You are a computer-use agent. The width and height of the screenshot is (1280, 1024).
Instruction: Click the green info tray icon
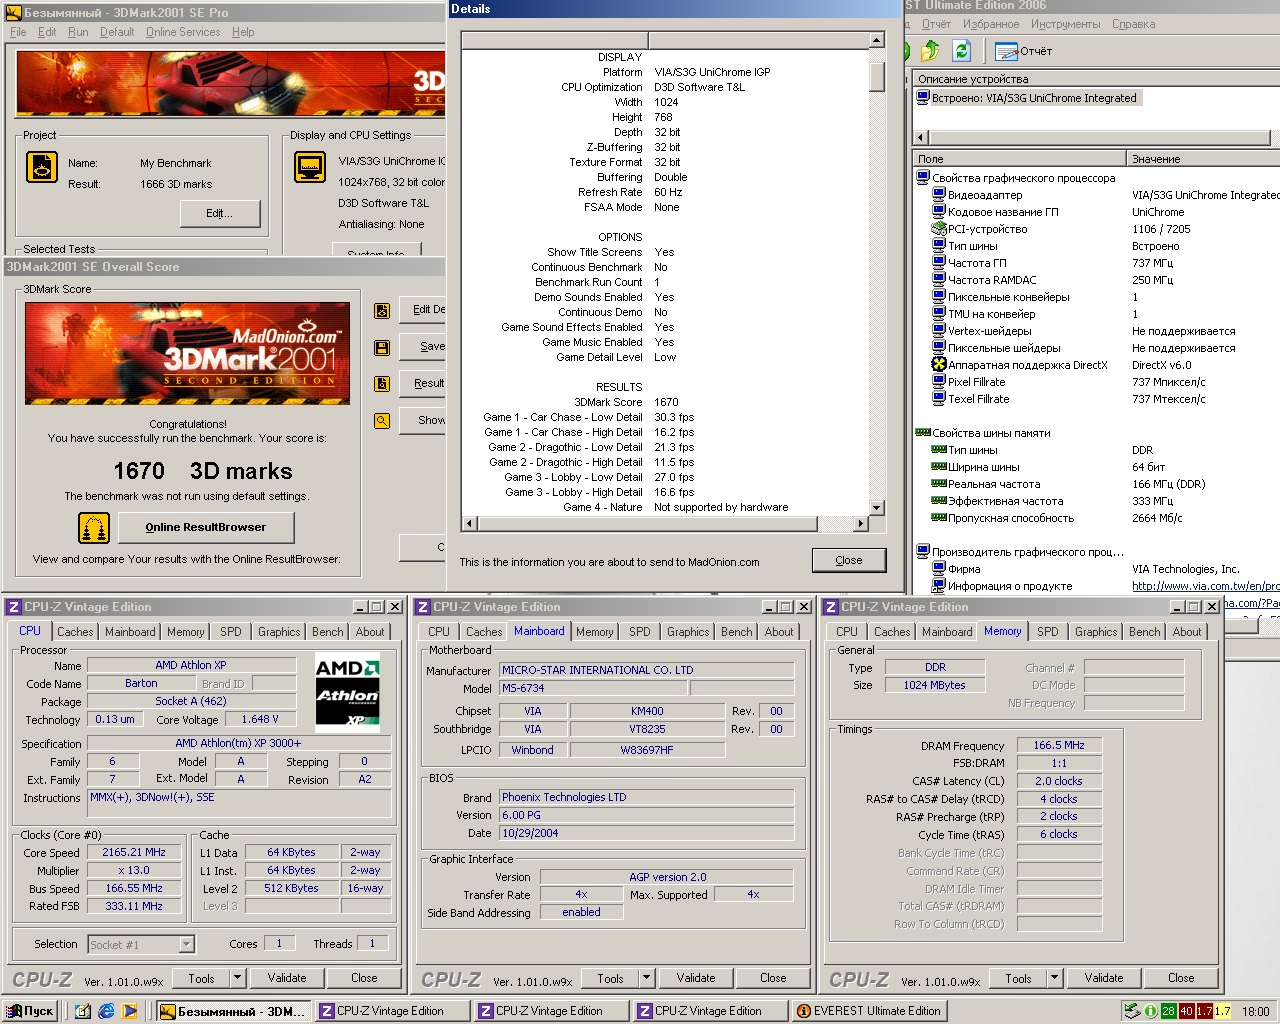pyautogui.click(x=1150, y=1011)
